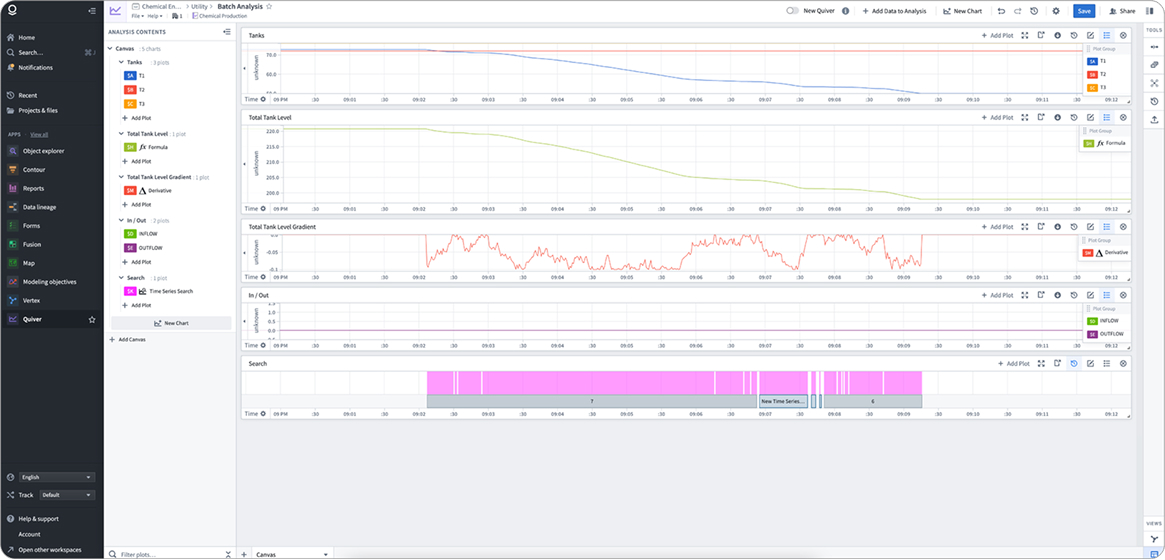
Task: Open version history clock icon in top toolbar
Action: [1033, 11]
